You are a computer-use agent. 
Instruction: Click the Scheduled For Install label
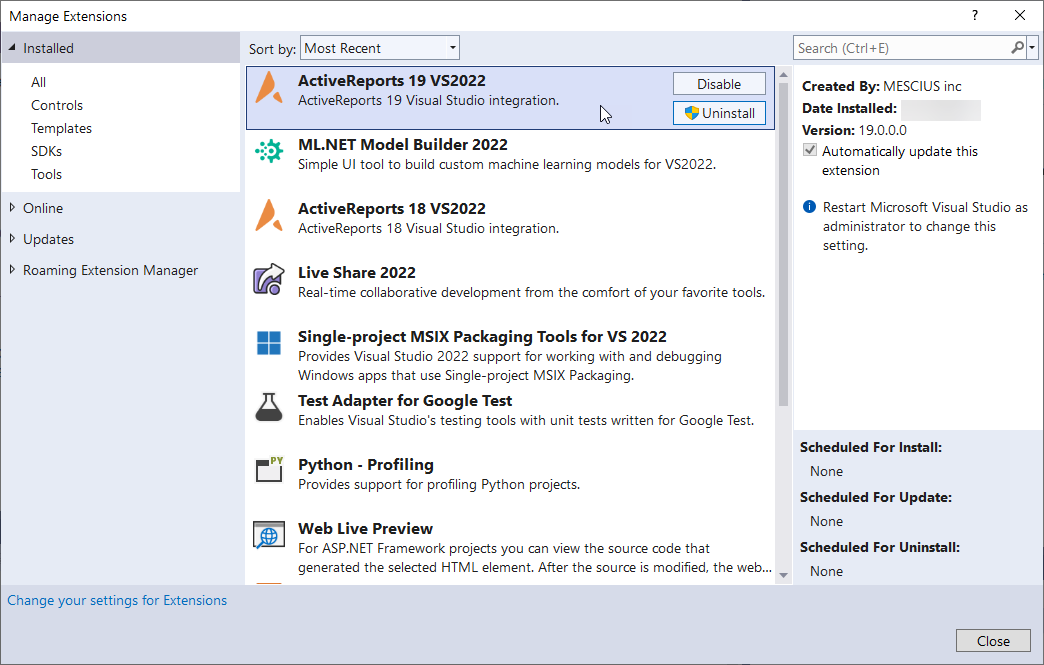[x=871, y=447]
